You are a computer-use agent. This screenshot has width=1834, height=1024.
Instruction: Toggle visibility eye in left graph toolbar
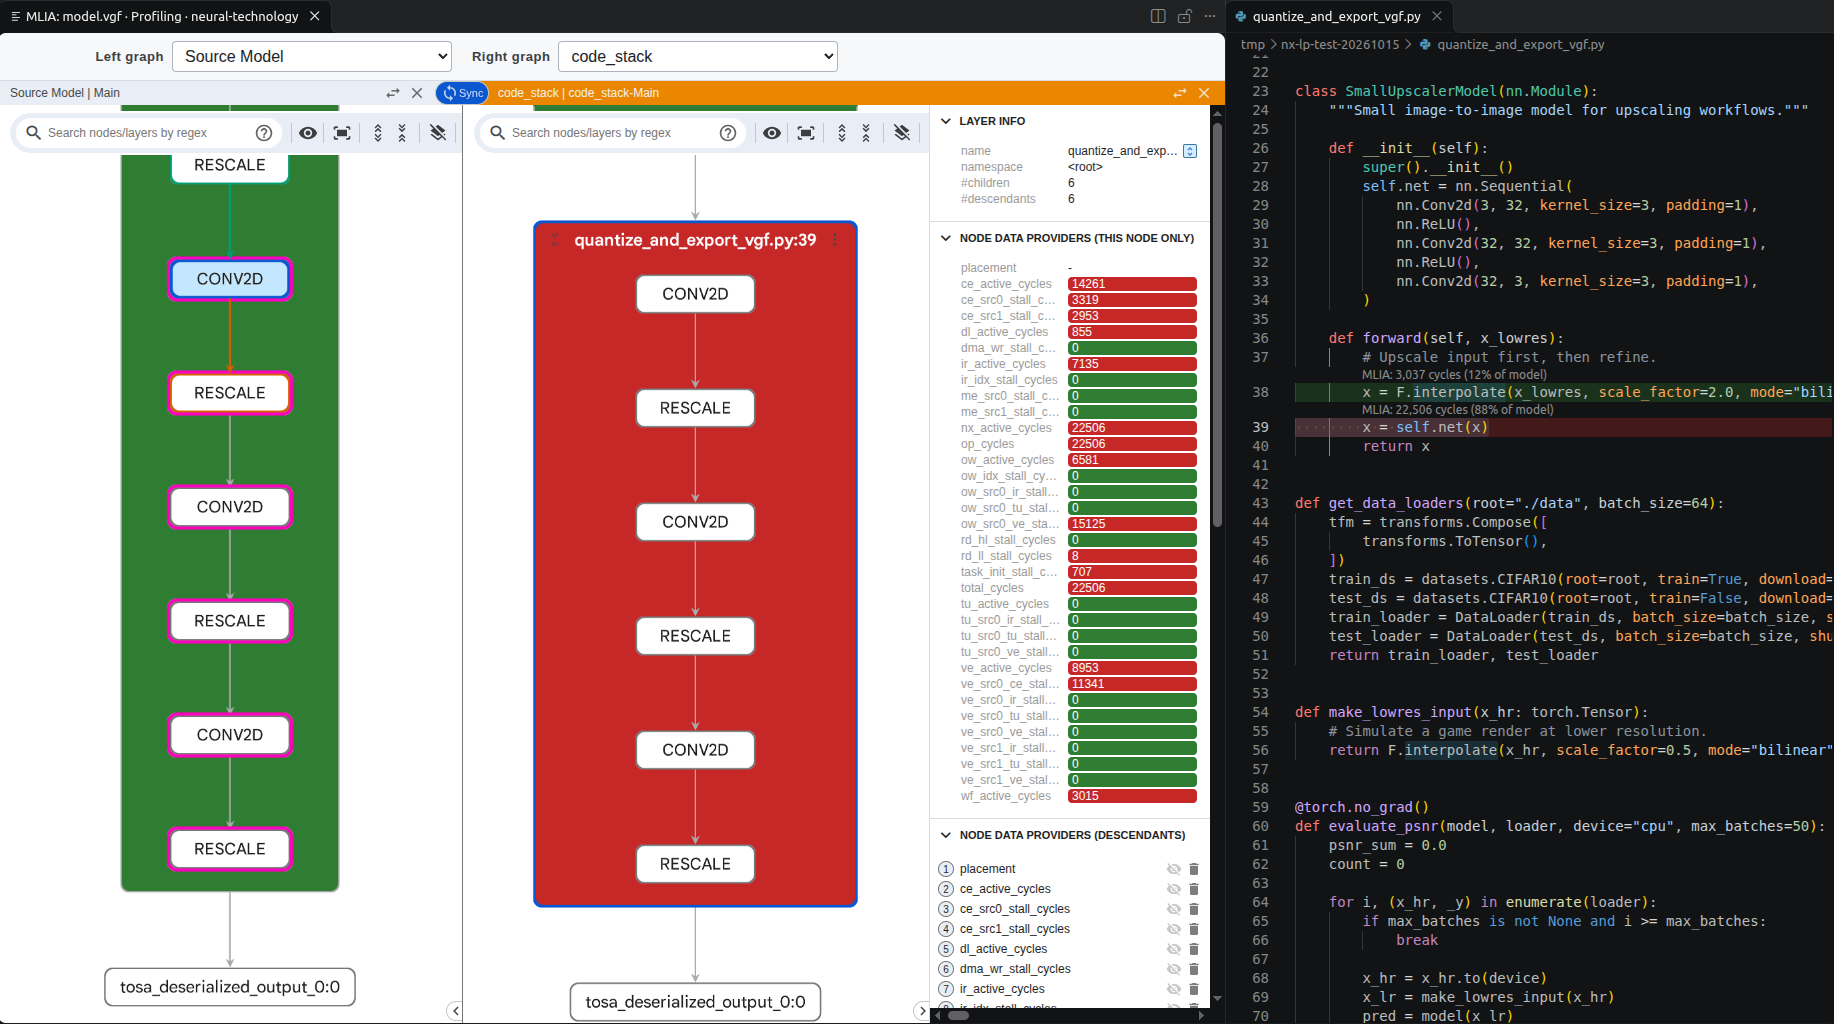pos(308,133)
